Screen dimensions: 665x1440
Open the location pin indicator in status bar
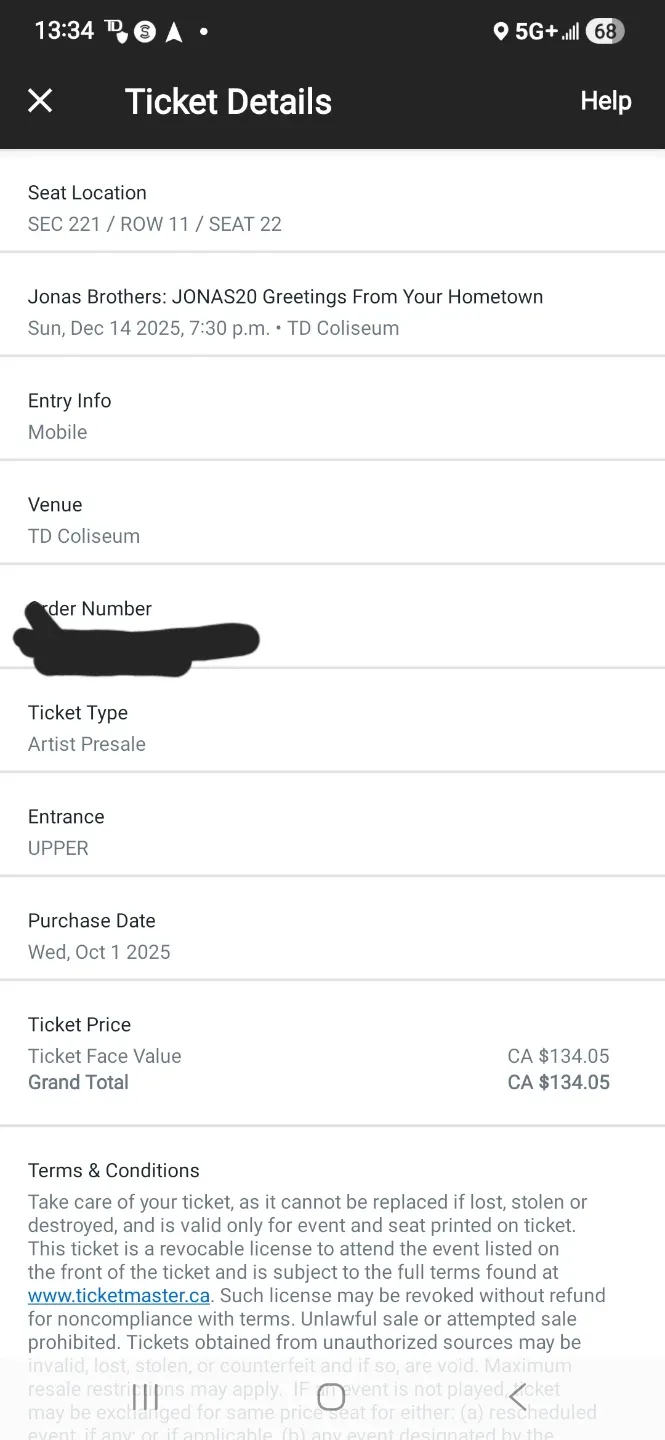coord(502,31)
